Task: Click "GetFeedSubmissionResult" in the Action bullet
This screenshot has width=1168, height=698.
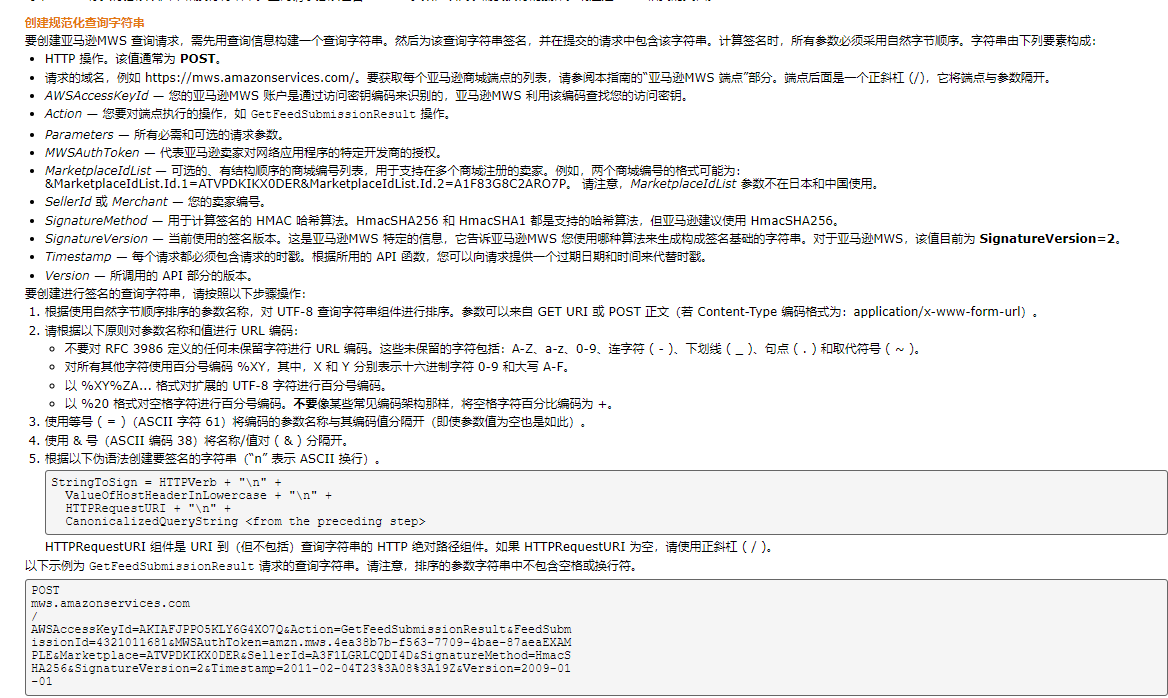Action: [334, 114]
